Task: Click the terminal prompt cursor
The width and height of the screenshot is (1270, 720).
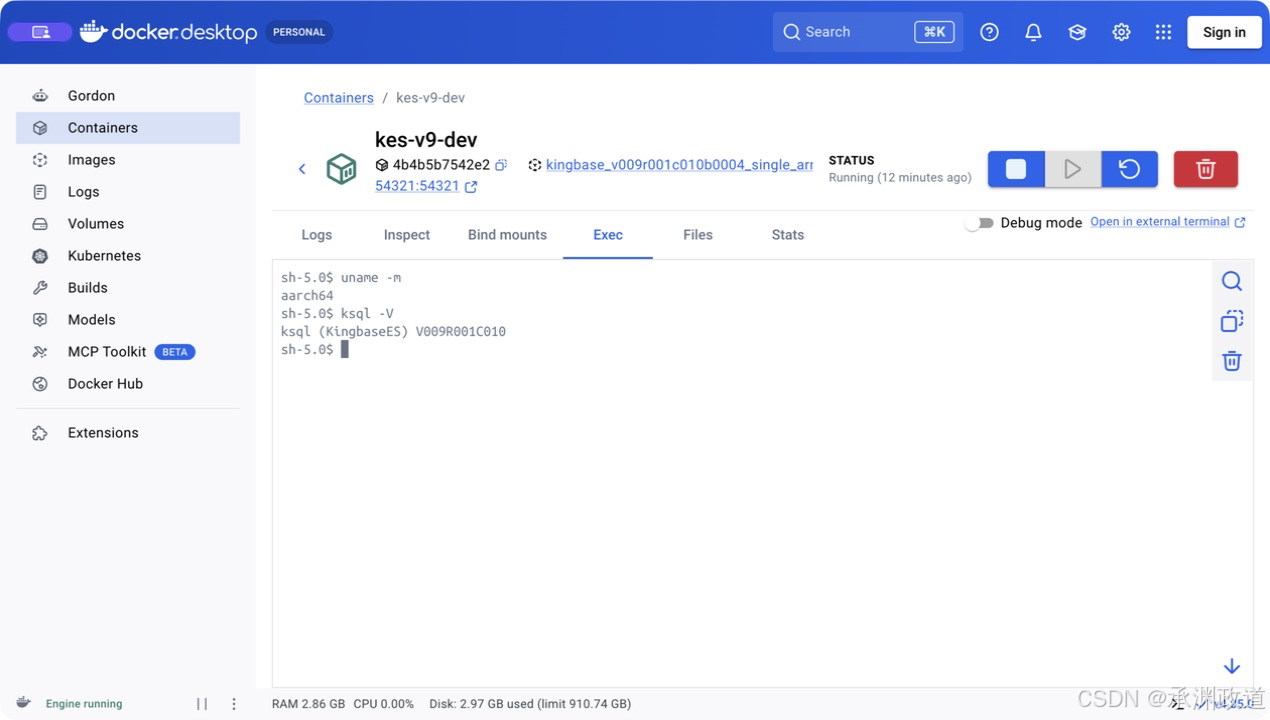Action: pyautogui.click(x=344, y=349)
